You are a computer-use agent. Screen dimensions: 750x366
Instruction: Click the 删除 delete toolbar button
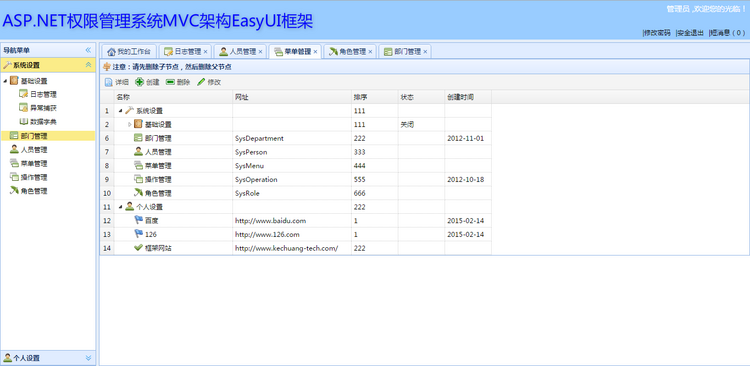coord(178,82)
